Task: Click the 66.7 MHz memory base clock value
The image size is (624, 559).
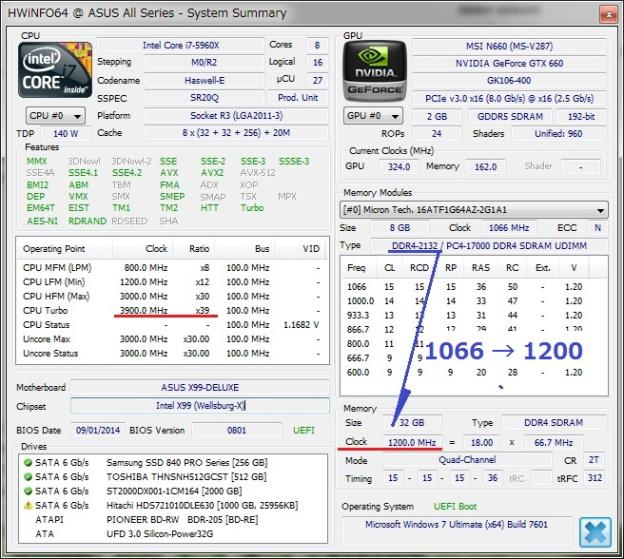Action: [553, 442]
